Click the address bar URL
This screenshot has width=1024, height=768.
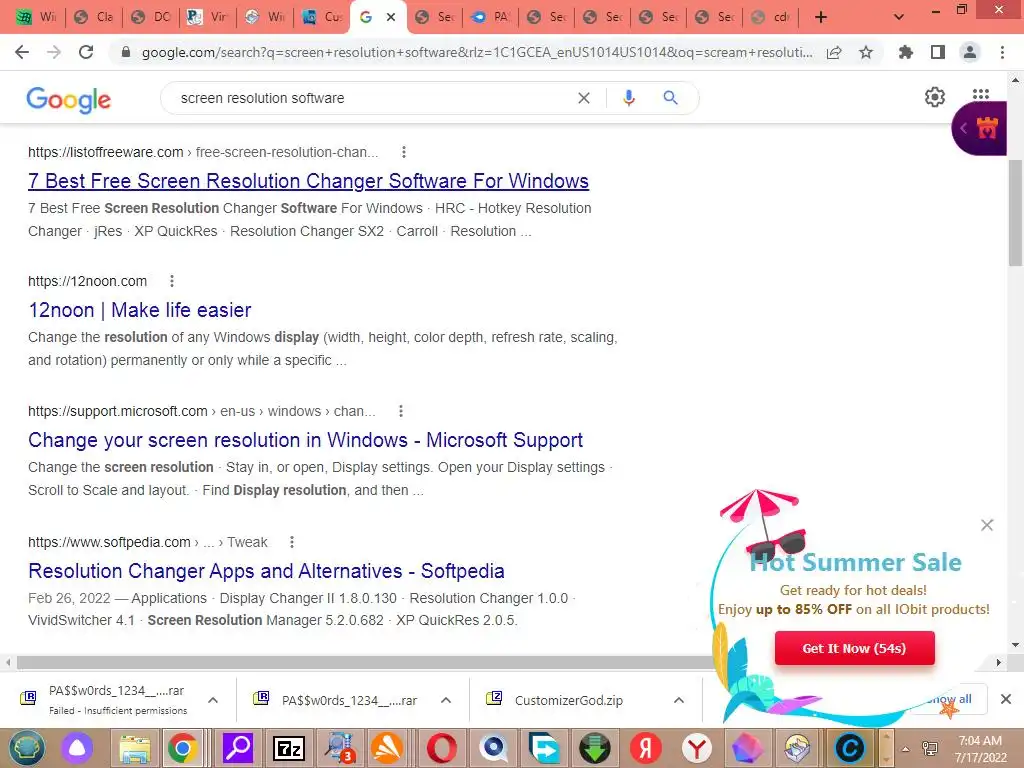tap(477, 52)
